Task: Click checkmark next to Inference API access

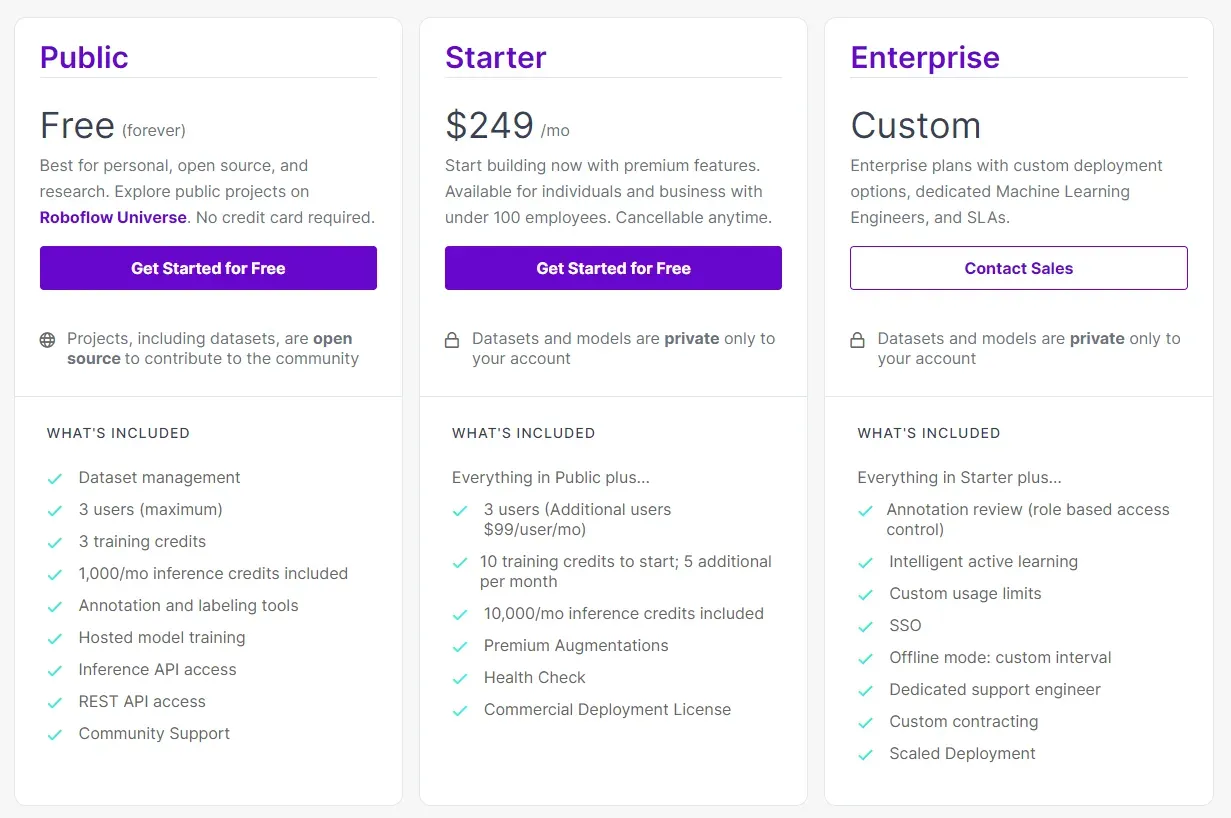Action: (x=55, y=671)
